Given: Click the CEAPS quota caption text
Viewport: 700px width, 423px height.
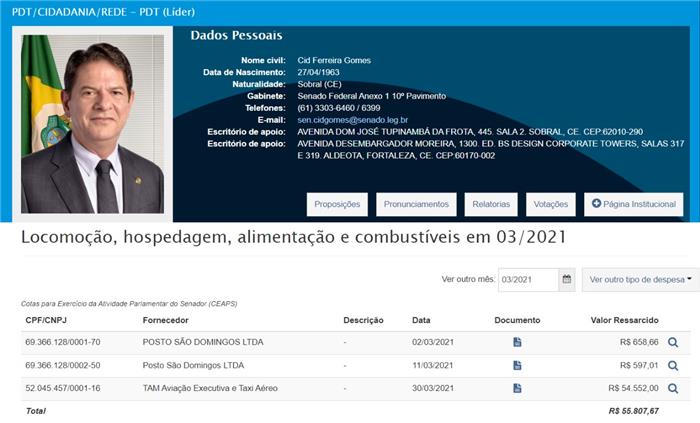Looking at the screenshot, I should point(129,304).
